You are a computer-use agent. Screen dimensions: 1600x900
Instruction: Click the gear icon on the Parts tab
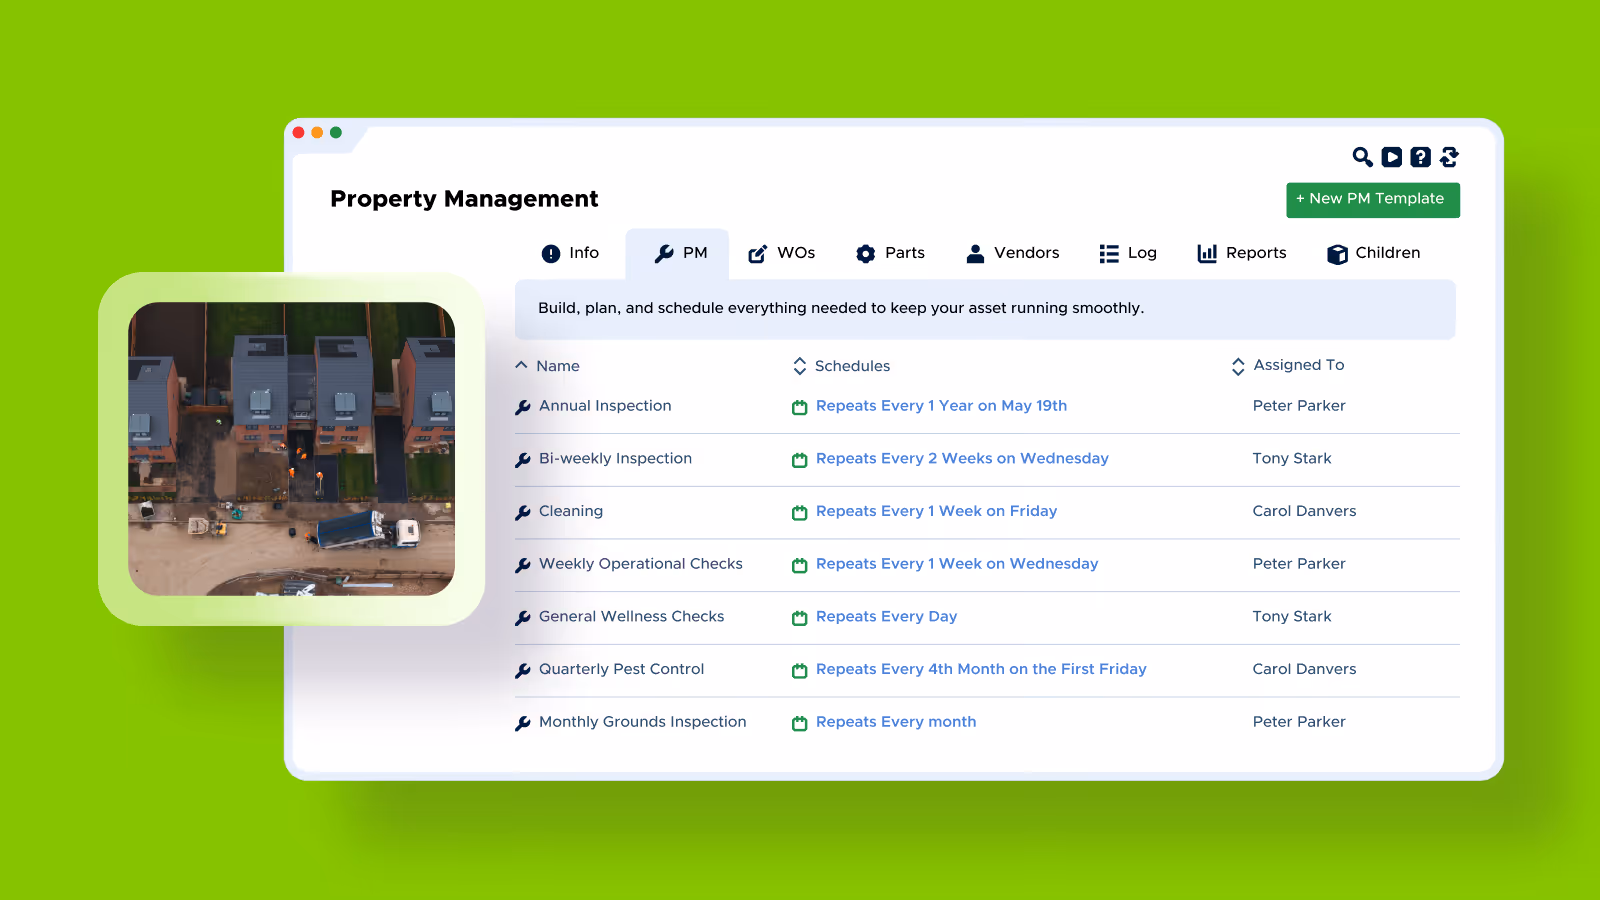pyautogui.click(x=864, y=253)
